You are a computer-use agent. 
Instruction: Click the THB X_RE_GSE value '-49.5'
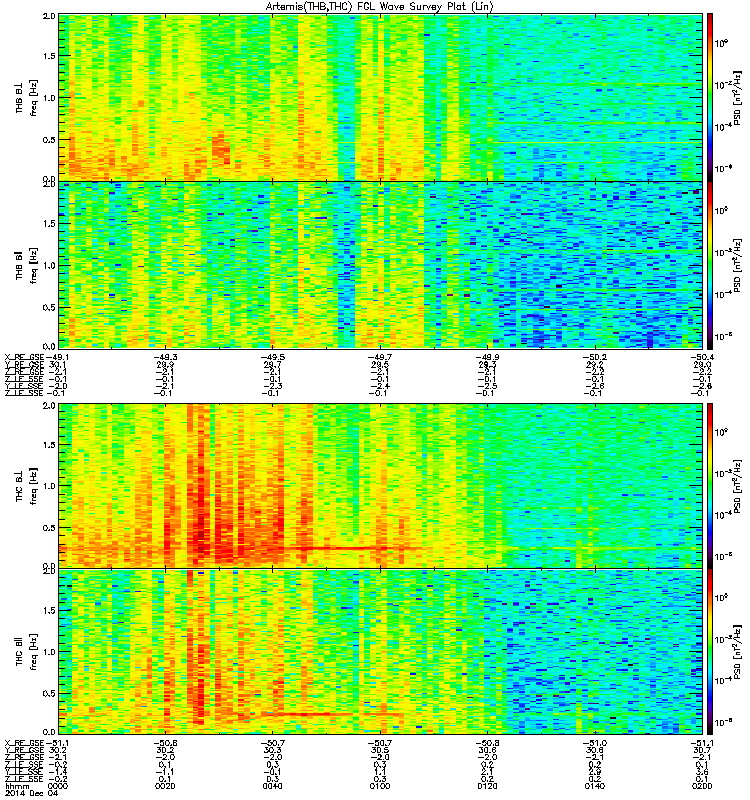(273, 357)
